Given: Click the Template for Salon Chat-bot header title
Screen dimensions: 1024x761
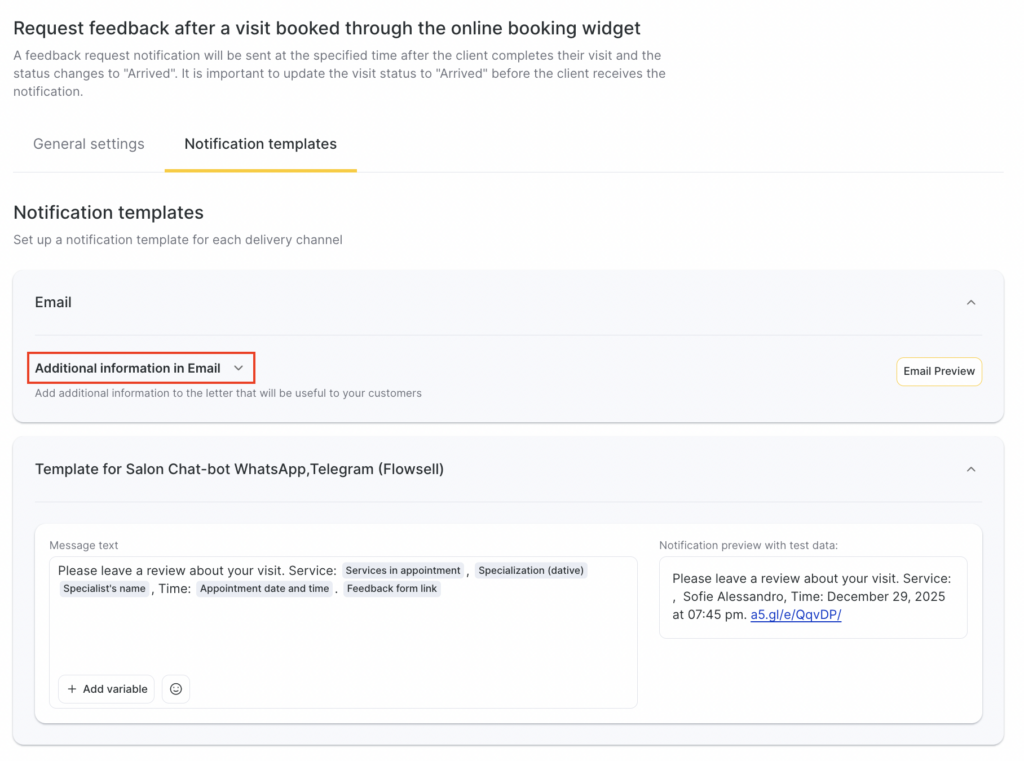Looking at the screenshot, I should [239, 469].
